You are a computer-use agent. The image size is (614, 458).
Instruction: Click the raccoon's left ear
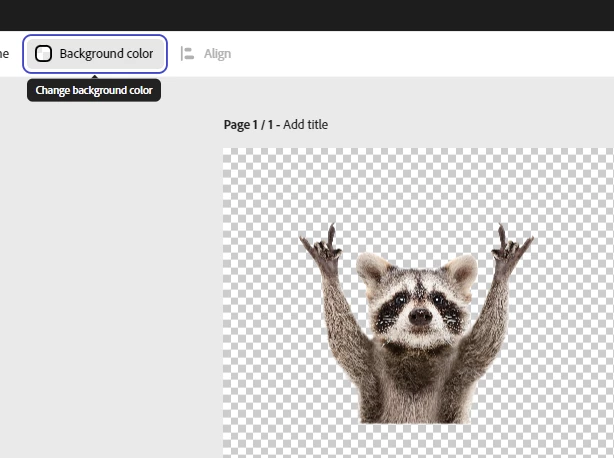point(372,268)
